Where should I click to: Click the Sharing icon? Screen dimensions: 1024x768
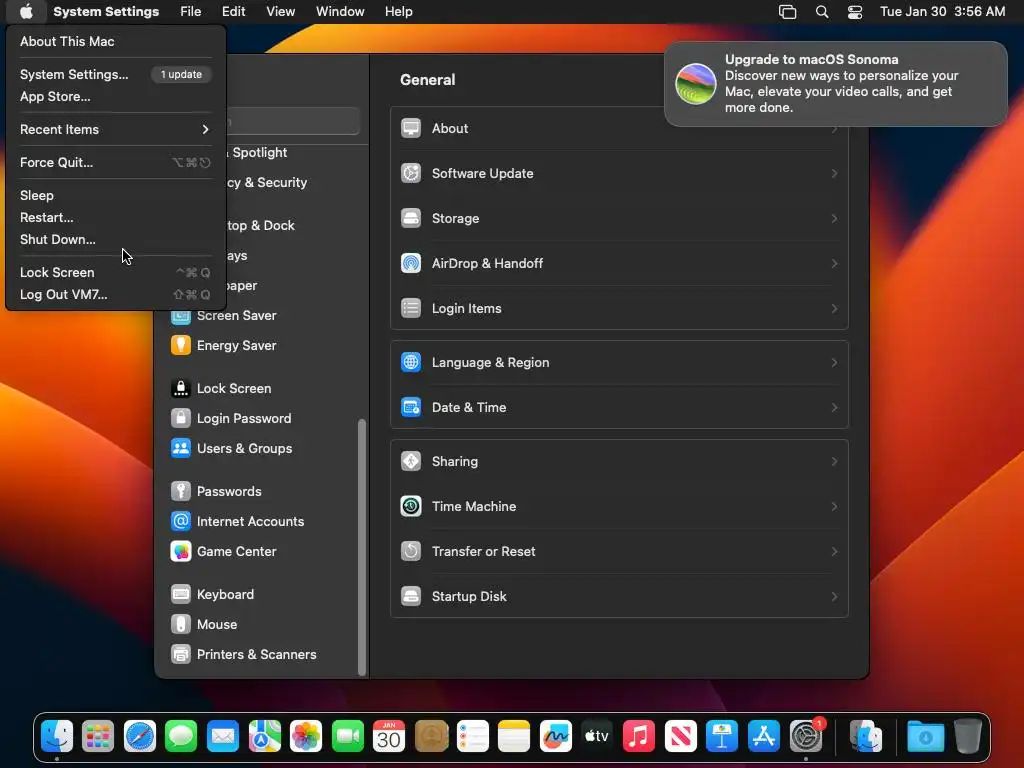(x=411, y=461)
